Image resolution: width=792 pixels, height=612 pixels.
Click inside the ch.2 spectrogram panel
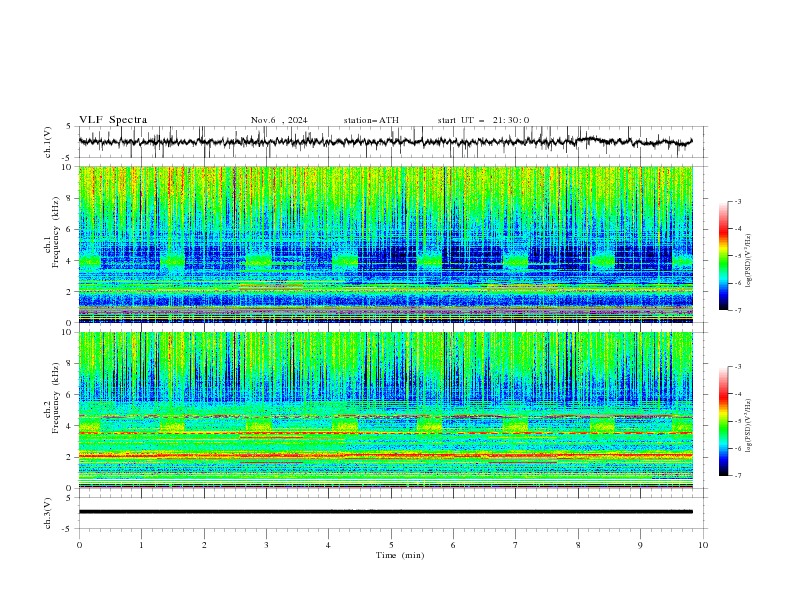pyautogui.click(x=385, y=410)
